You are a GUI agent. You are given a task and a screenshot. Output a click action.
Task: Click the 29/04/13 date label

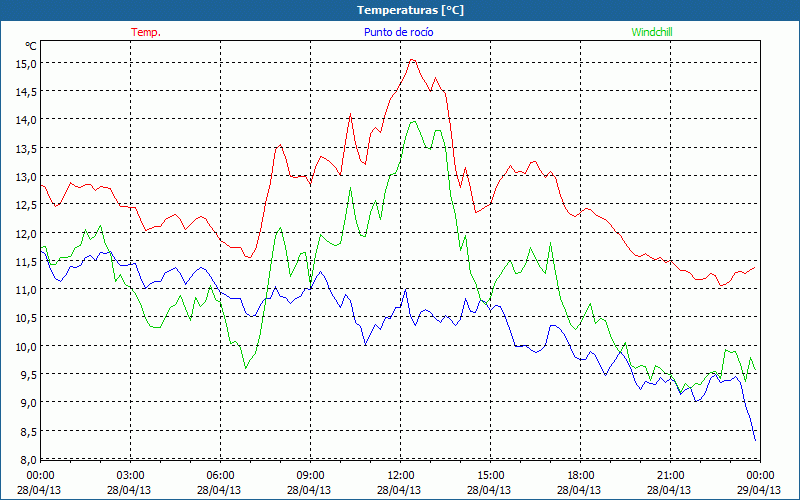coord(759,490)
